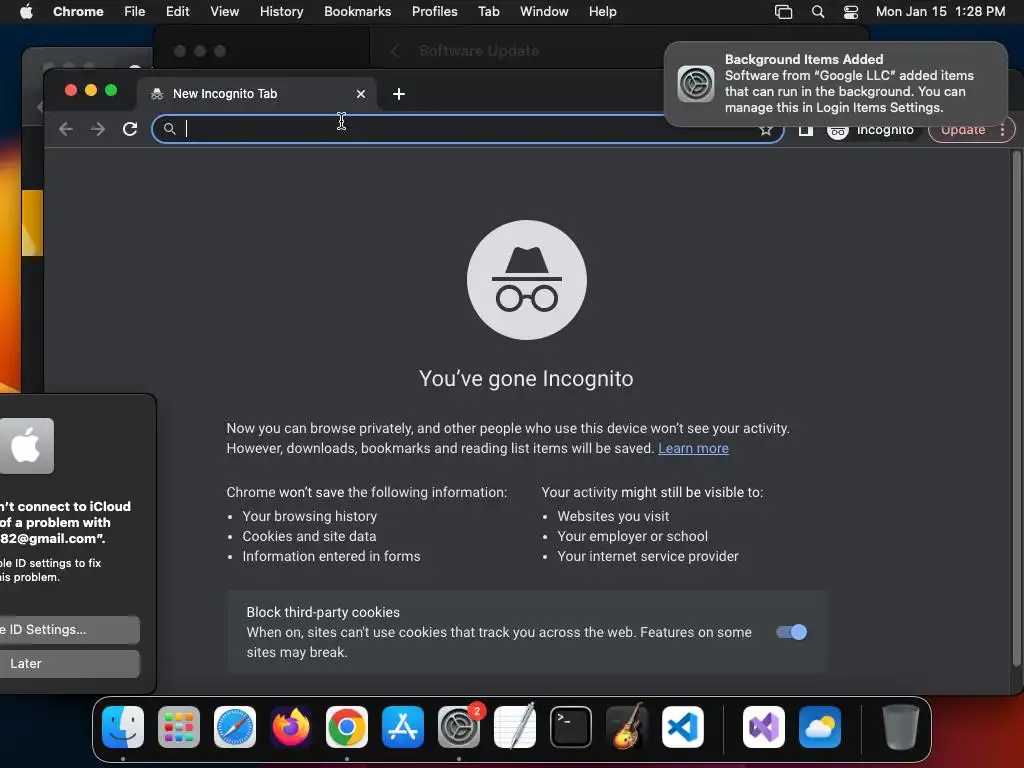Open the File menu
This screenshot has height=768, width=1024.
(x=135, y=12)
